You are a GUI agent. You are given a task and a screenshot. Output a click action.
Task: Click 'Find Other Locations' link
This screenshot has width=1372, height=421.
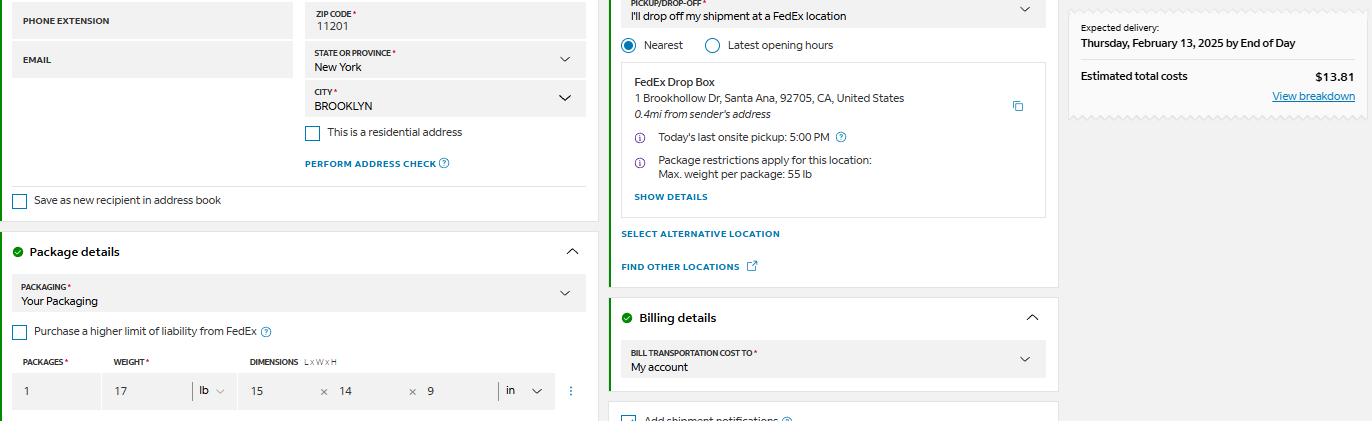click(681, 267)
